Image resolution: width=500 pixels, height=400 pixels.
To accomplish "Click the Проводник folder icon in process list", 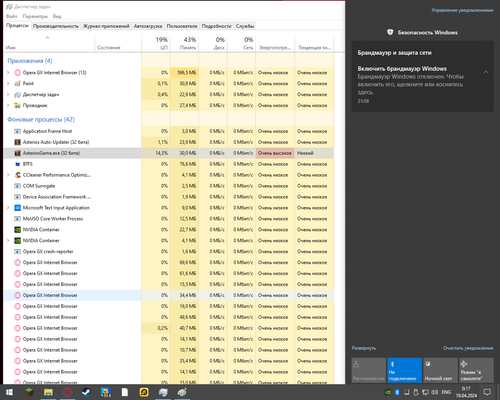I will 18,105.
